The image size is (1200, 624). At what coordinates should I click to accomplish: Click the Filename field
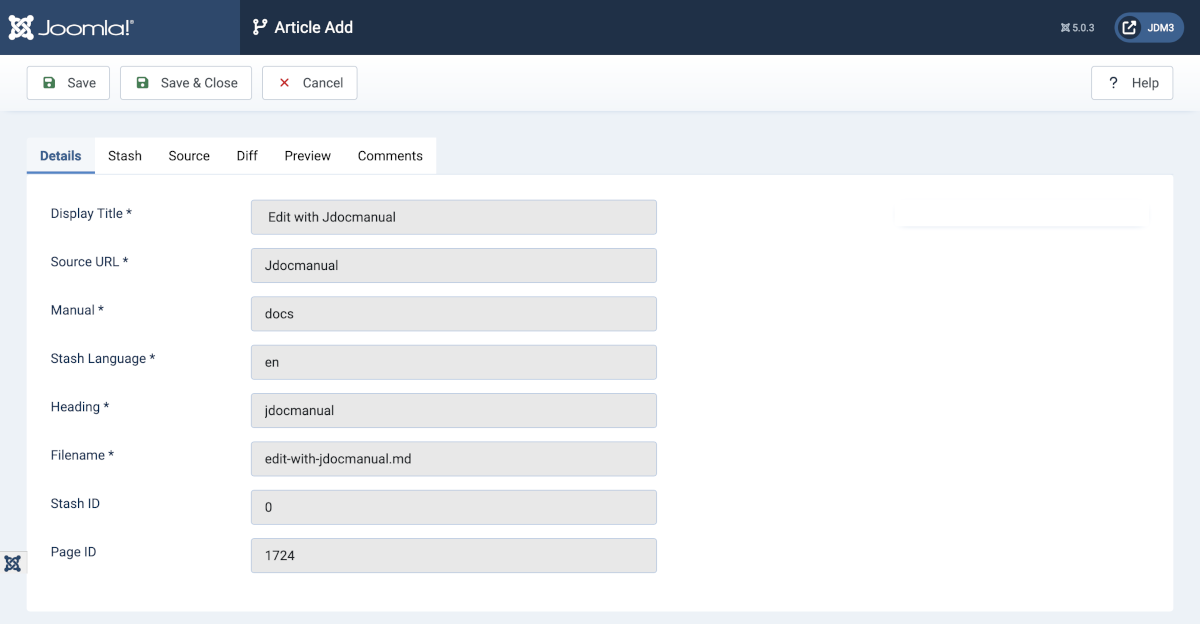pyautogui.click(x=454, y=459)
